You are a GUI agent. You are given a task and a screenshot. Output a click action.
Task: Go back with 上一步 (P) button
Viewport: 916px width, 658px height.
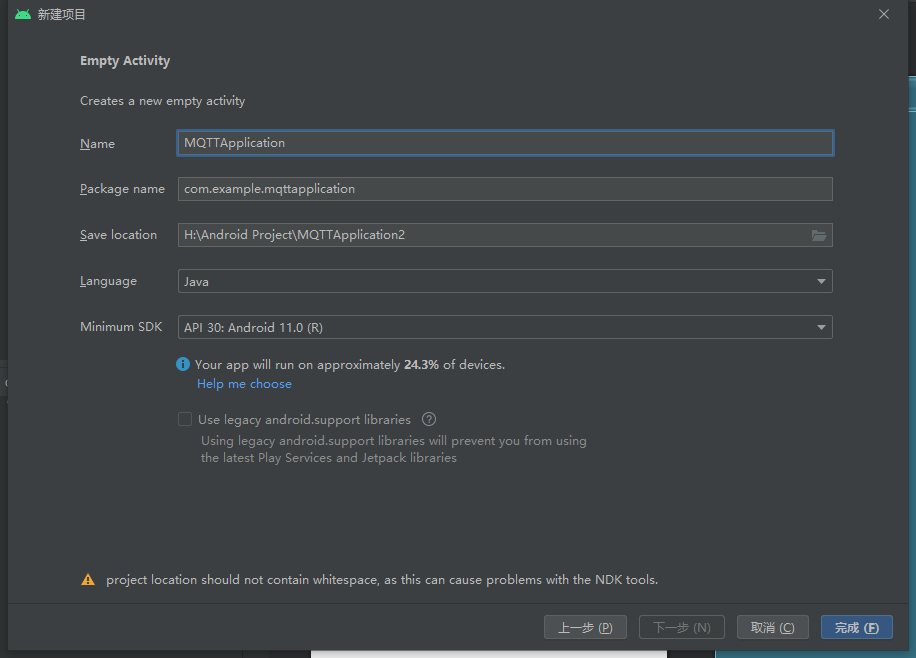pos(585,627)
